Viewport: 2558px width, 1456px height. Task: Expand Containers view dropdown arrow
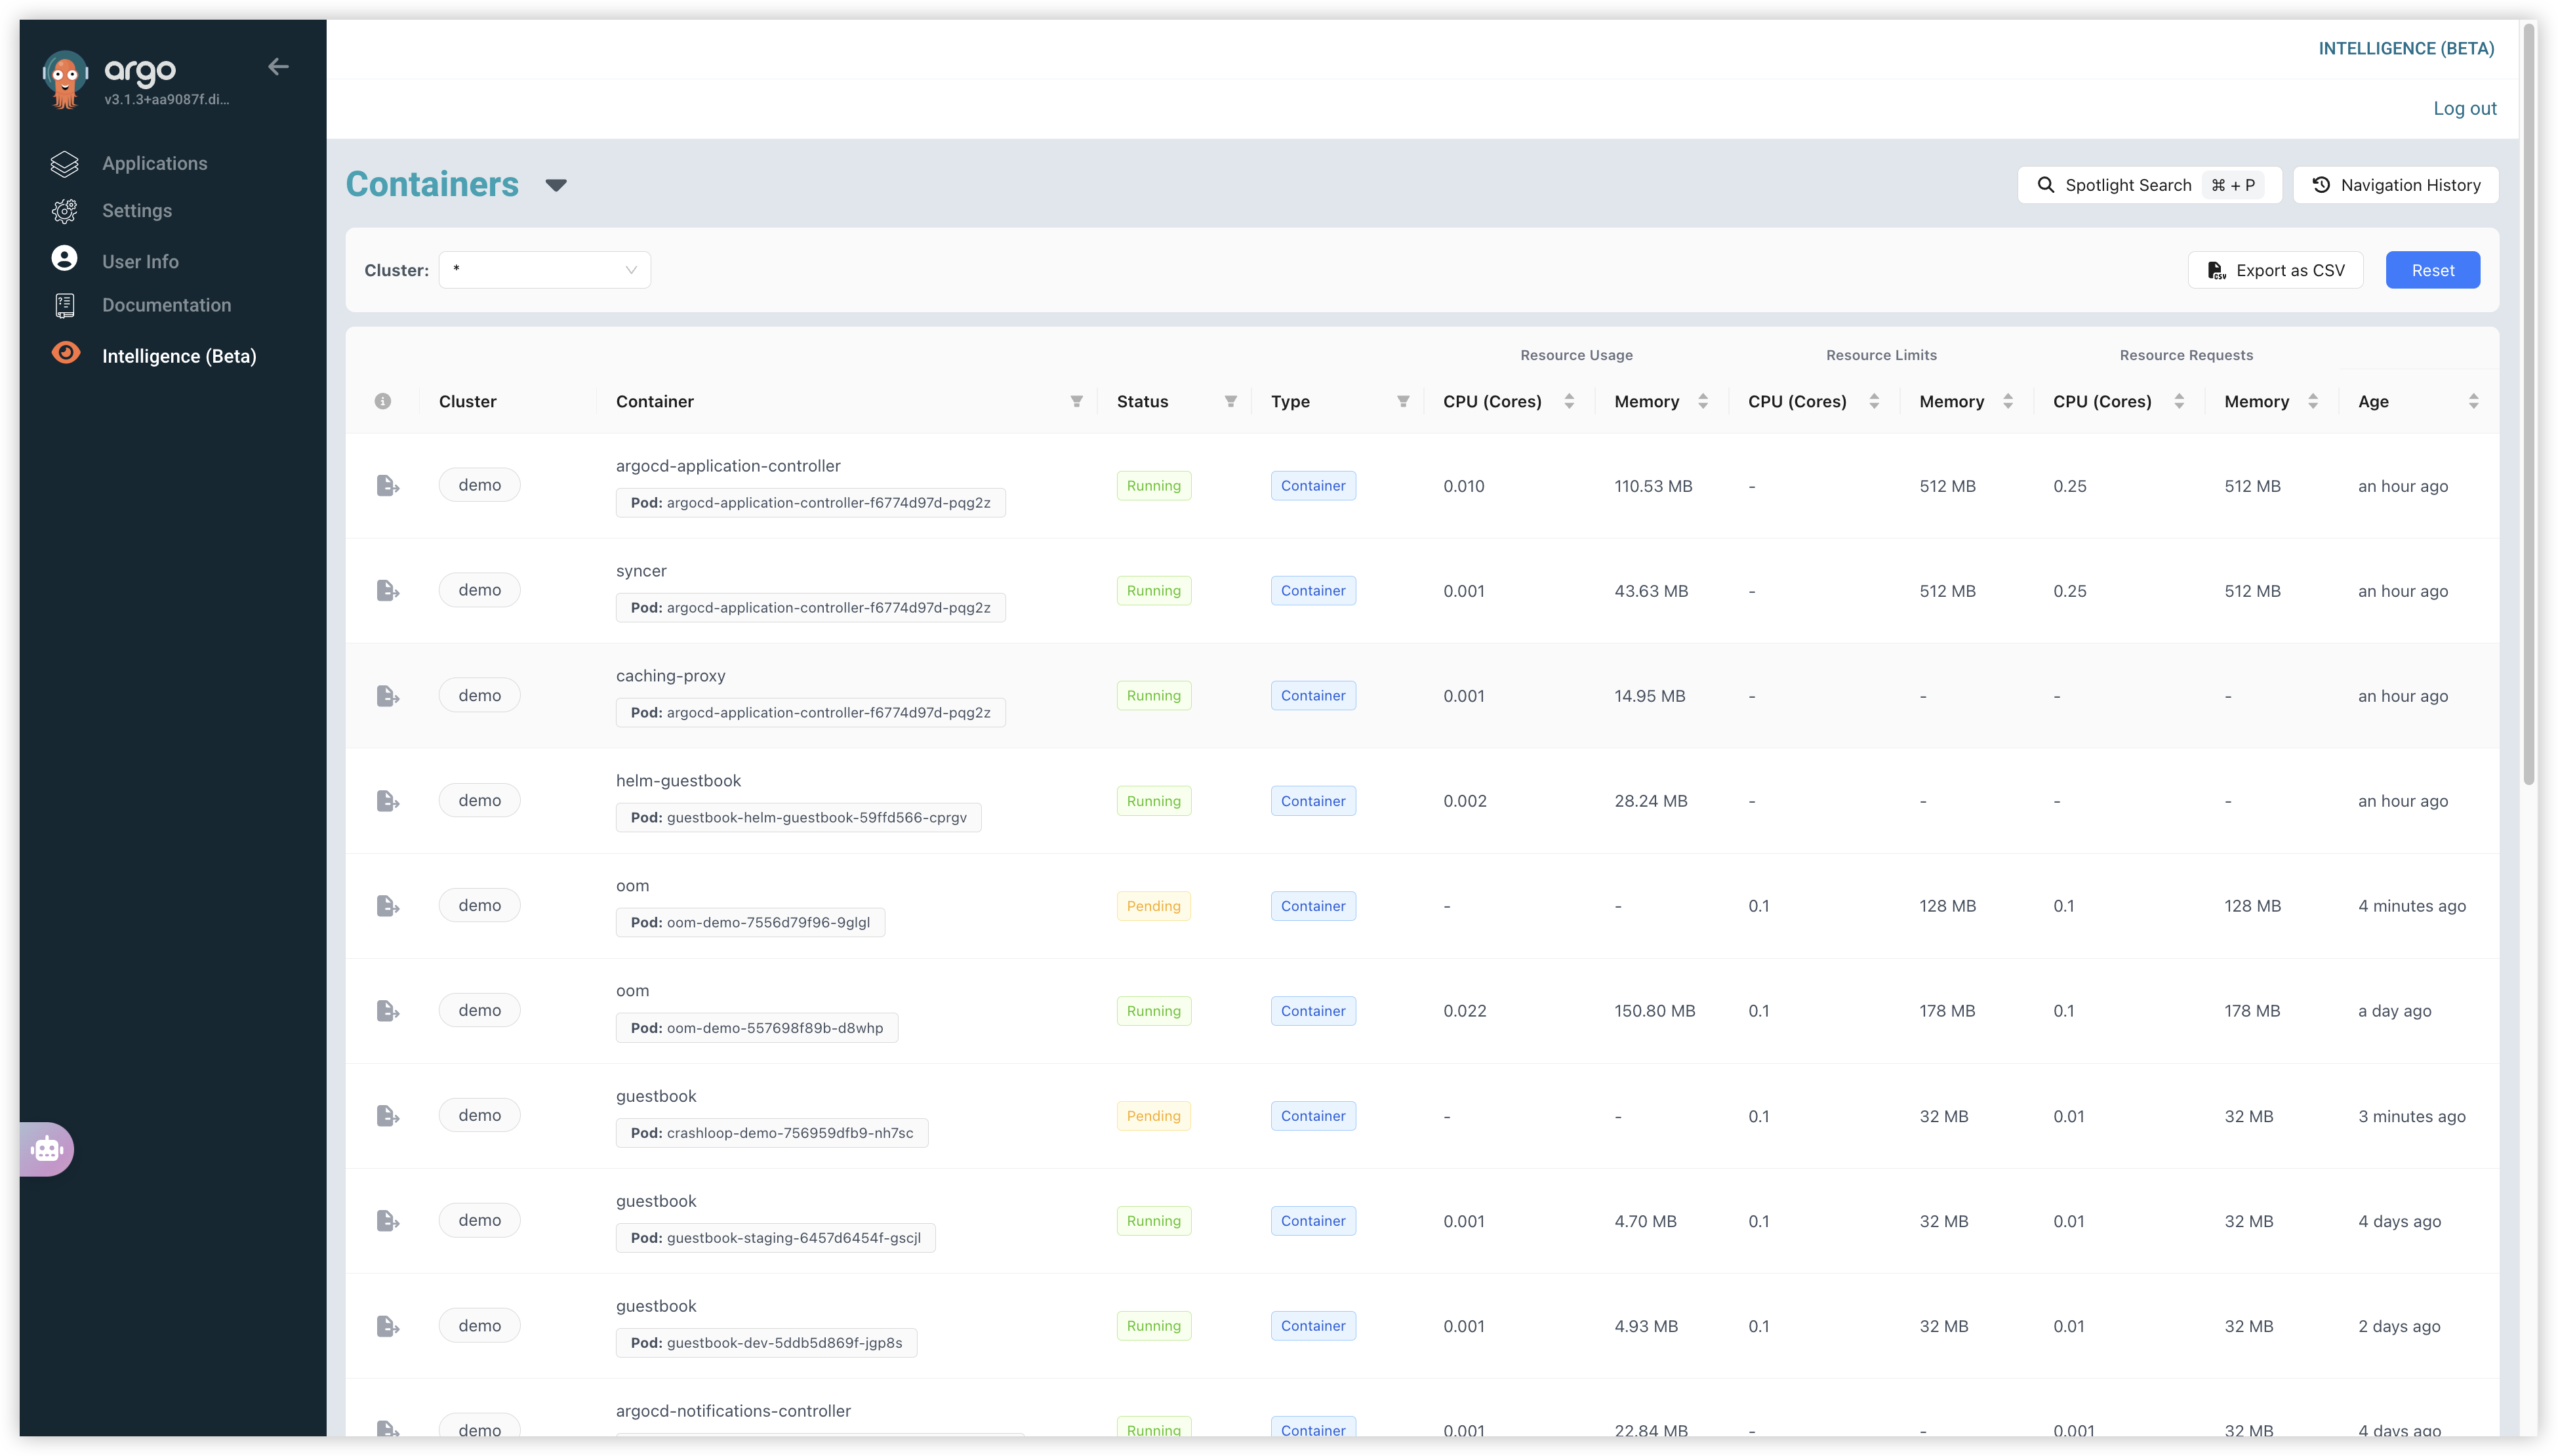(x=556, y=185)
